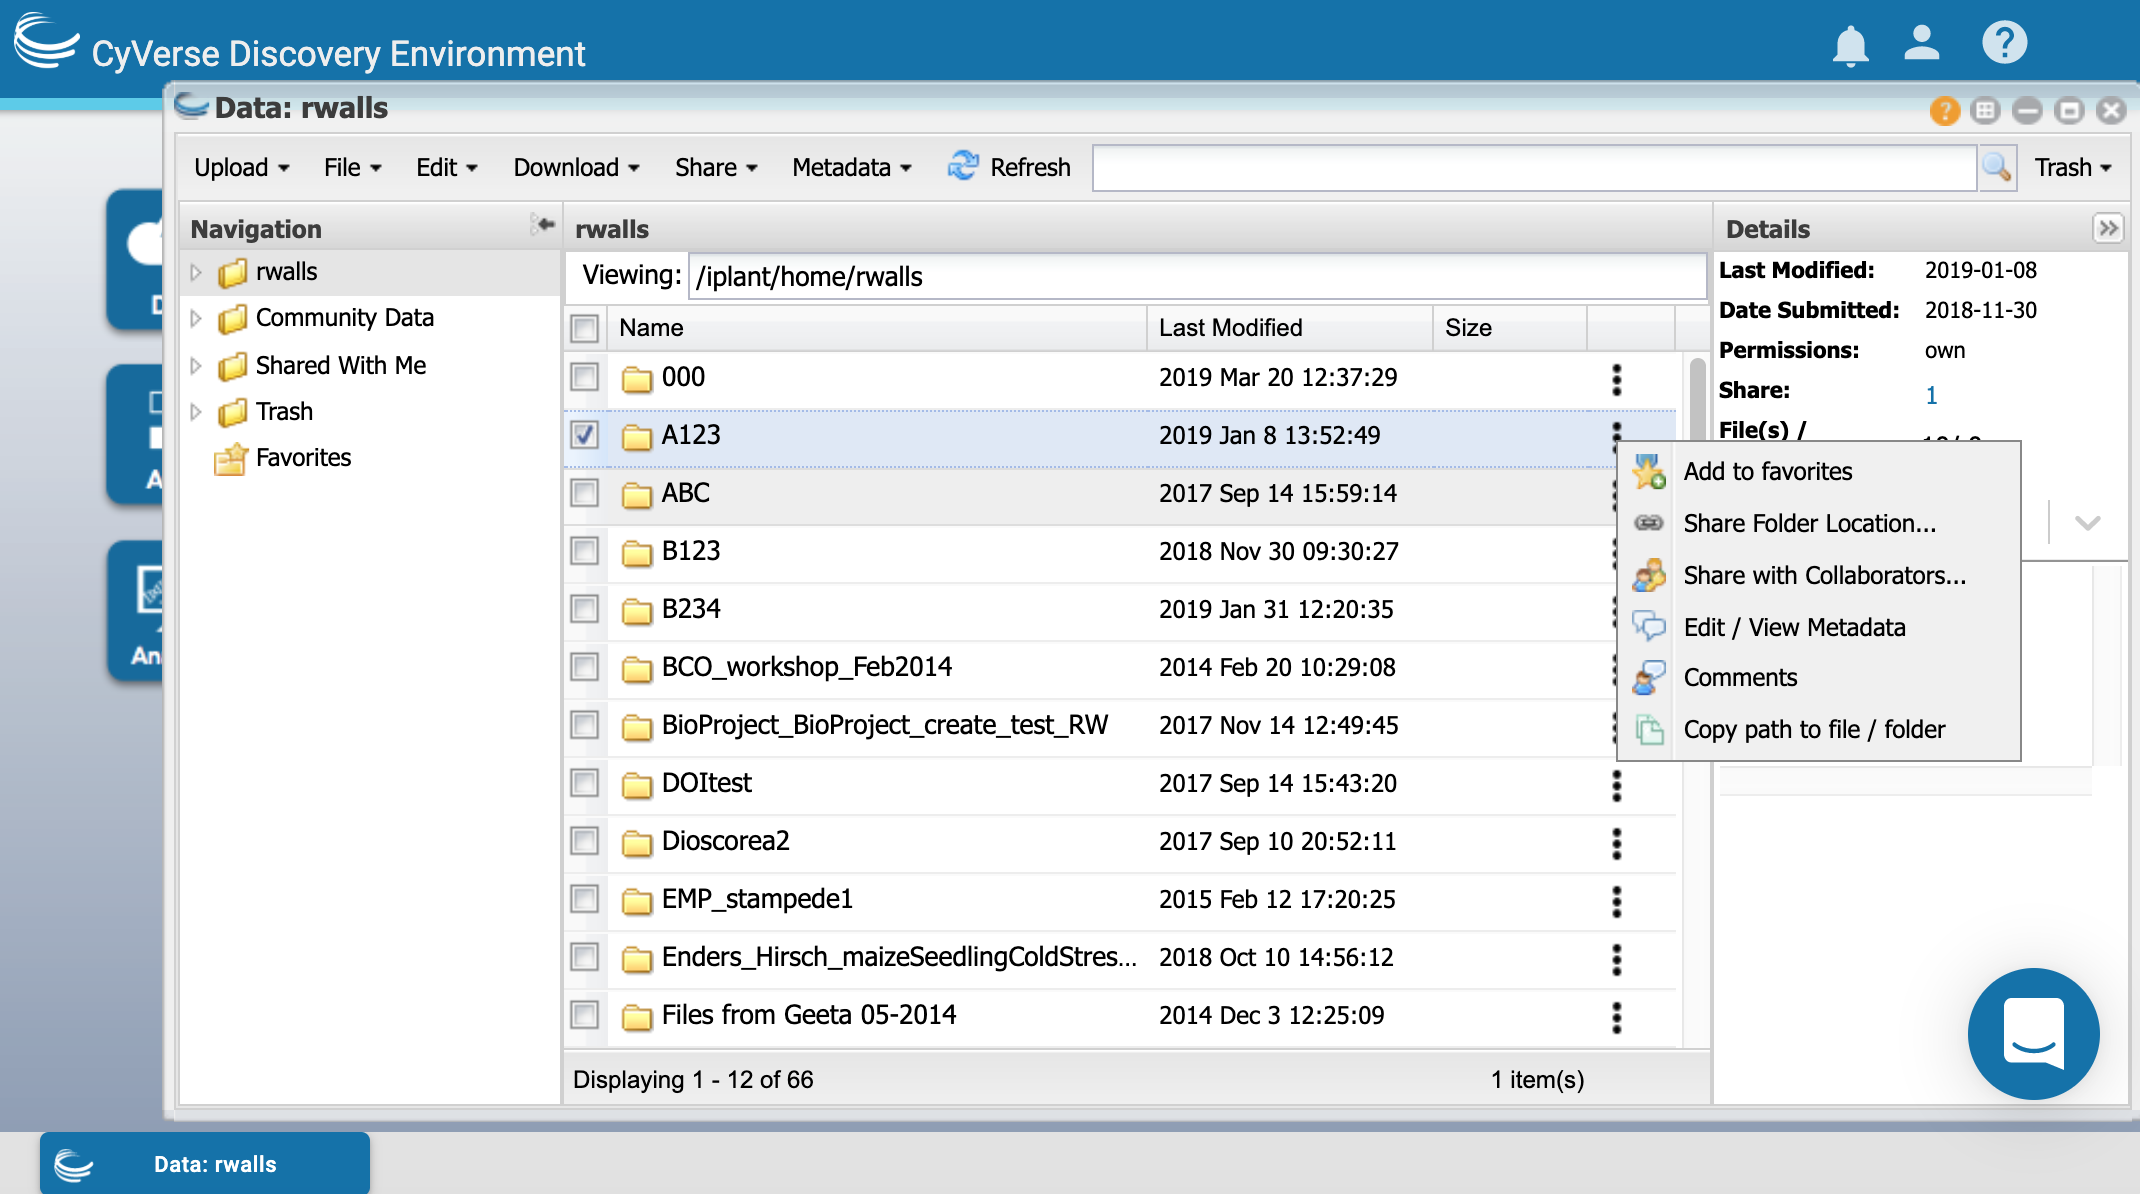This screenshot has width=2140, height=1194.
Task: Check the box for BCO_workshop_Feb2014
Action: [x=584, y=667]
